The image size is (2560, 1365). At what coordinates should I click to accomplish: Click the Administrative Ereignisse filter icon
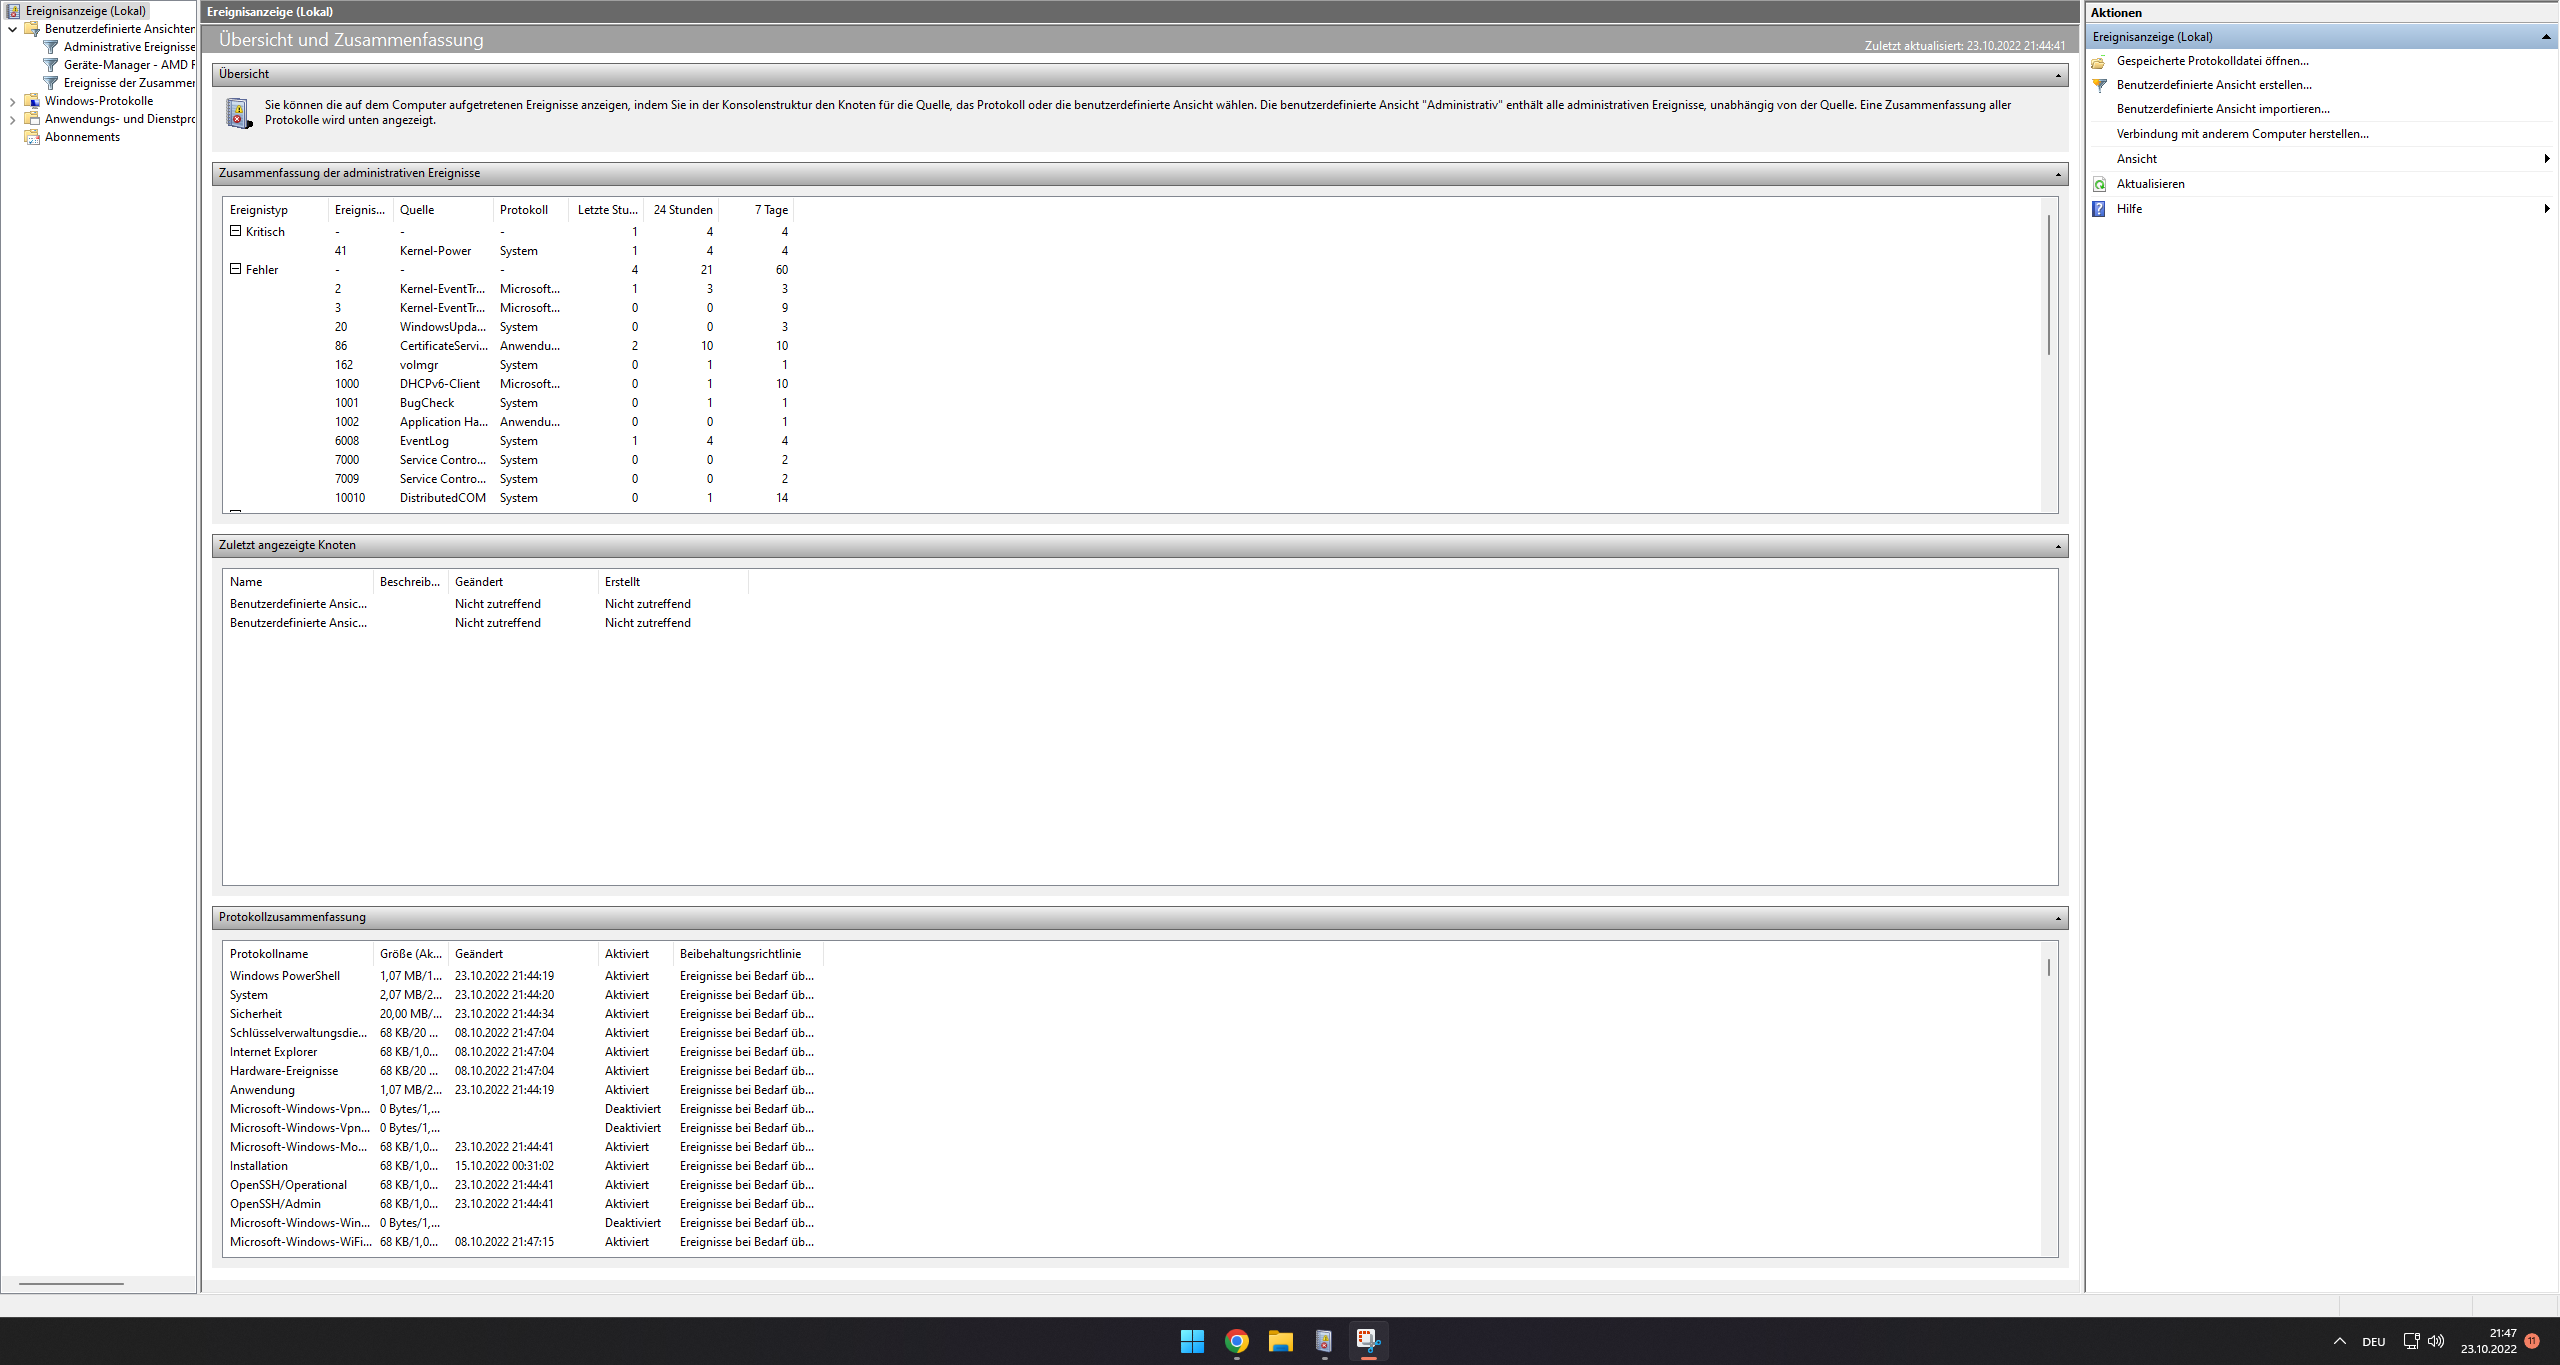pos(51,47)
